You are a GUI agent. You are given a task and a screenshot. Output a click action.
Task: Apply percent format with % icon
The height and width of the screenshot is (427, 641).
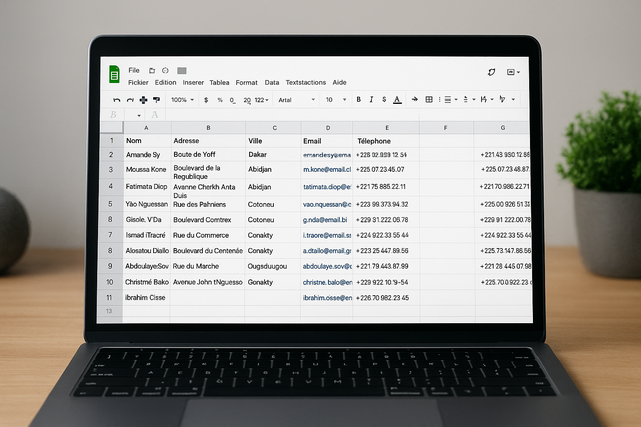coord(220,100)
